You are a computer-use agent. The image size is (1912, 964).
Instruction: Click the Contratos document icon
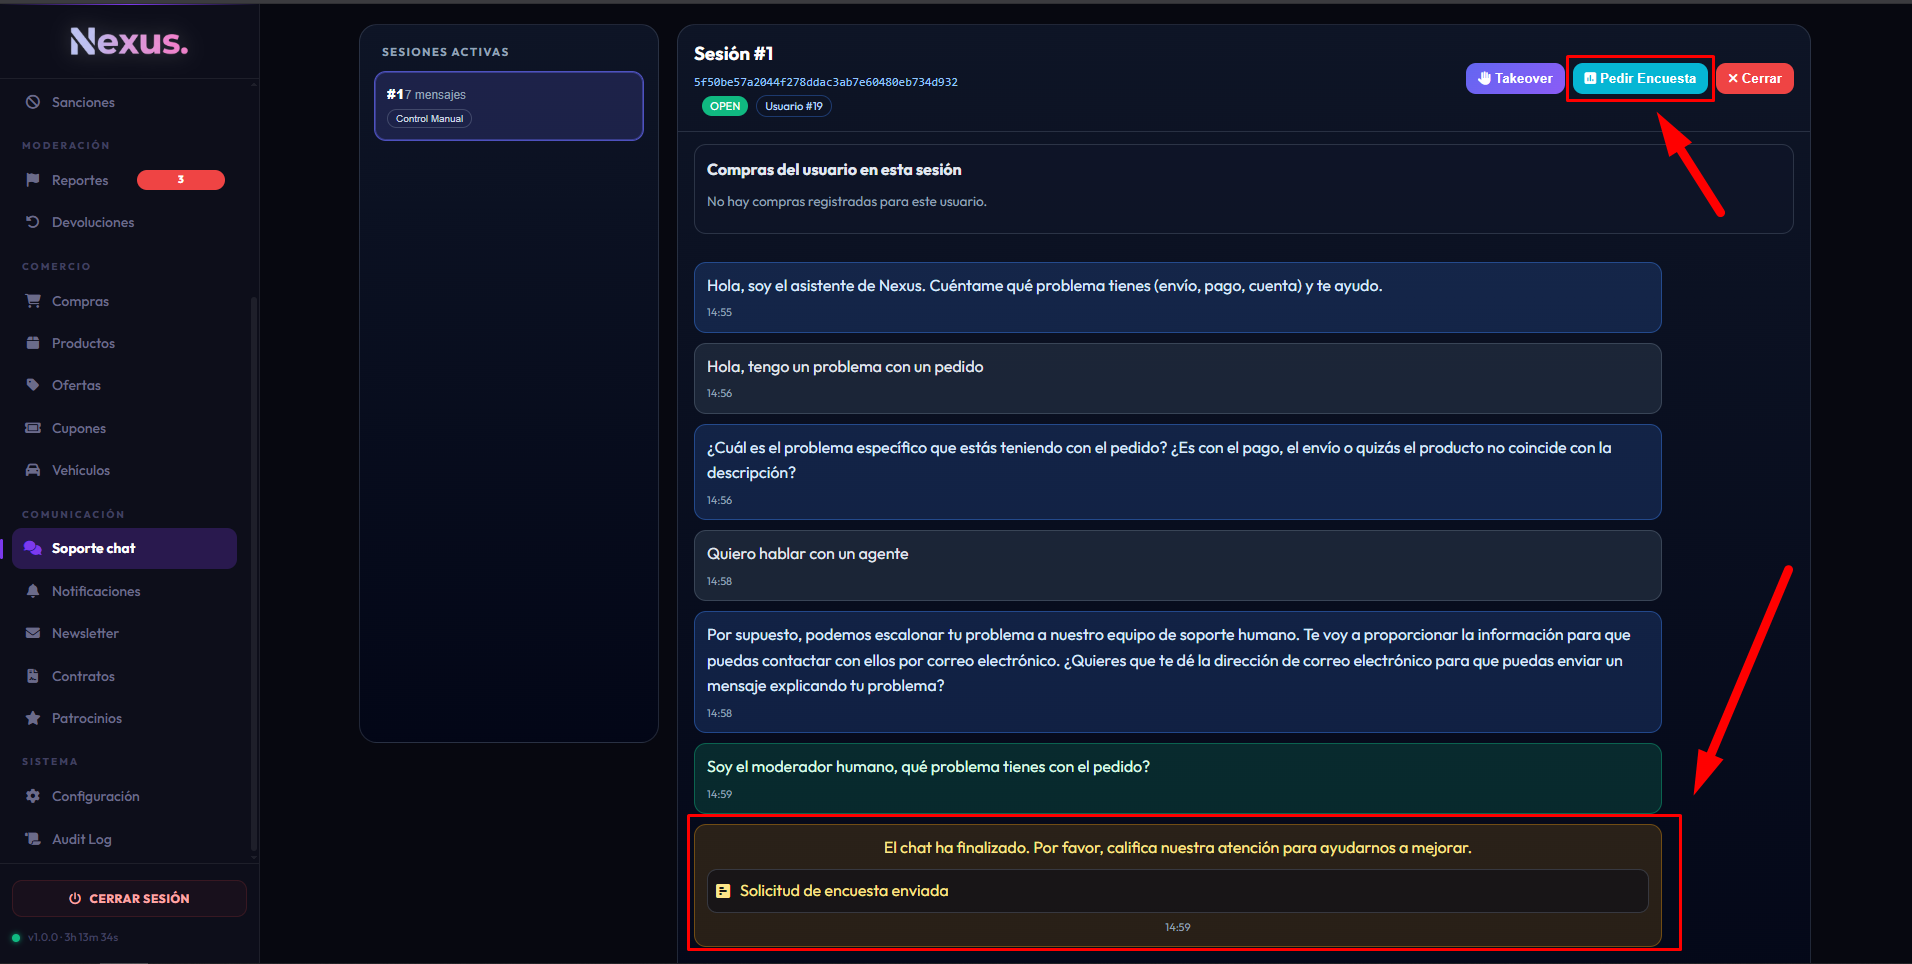(33, 676)
